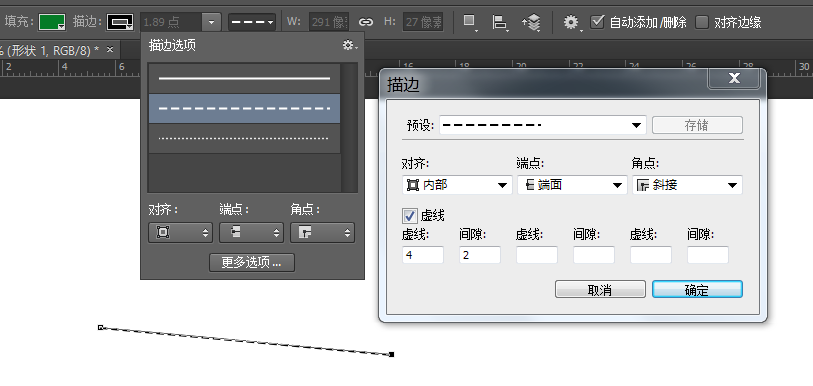Open the green fill color swatch
813x386 pixels.
click(x=52, y=22)
